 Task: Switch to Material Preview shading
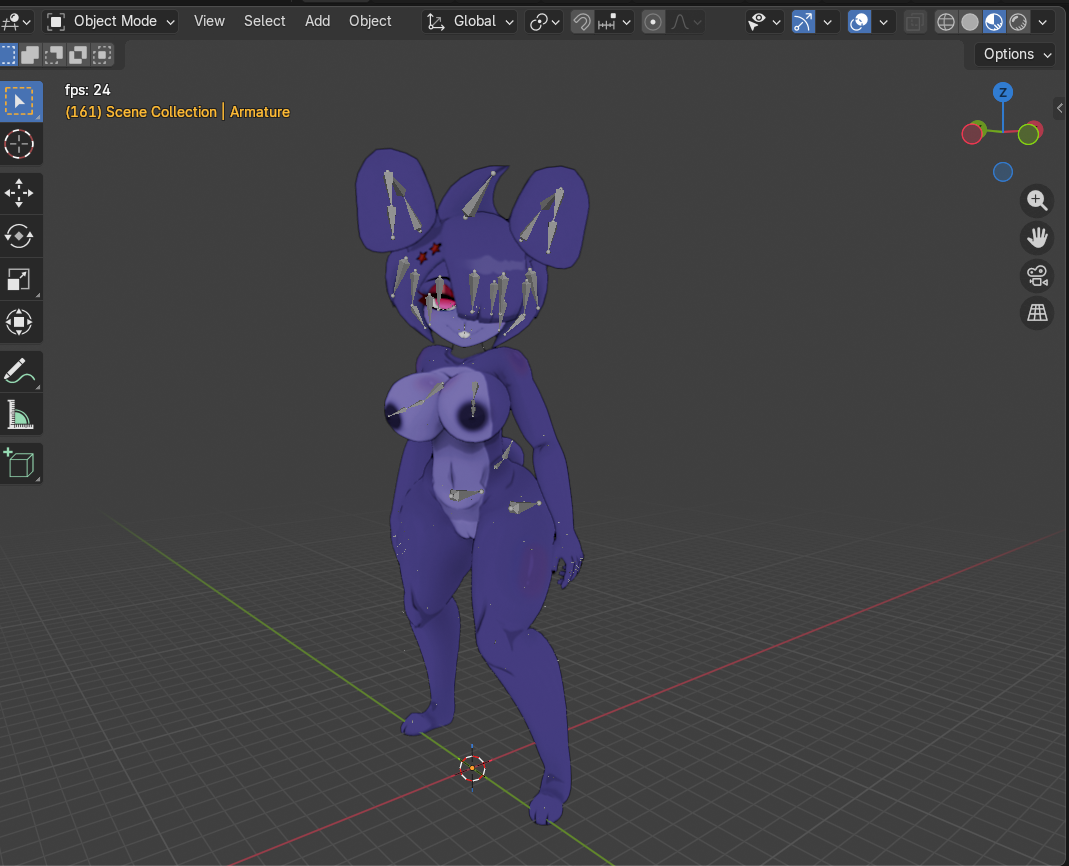click(x=994, y=22)
